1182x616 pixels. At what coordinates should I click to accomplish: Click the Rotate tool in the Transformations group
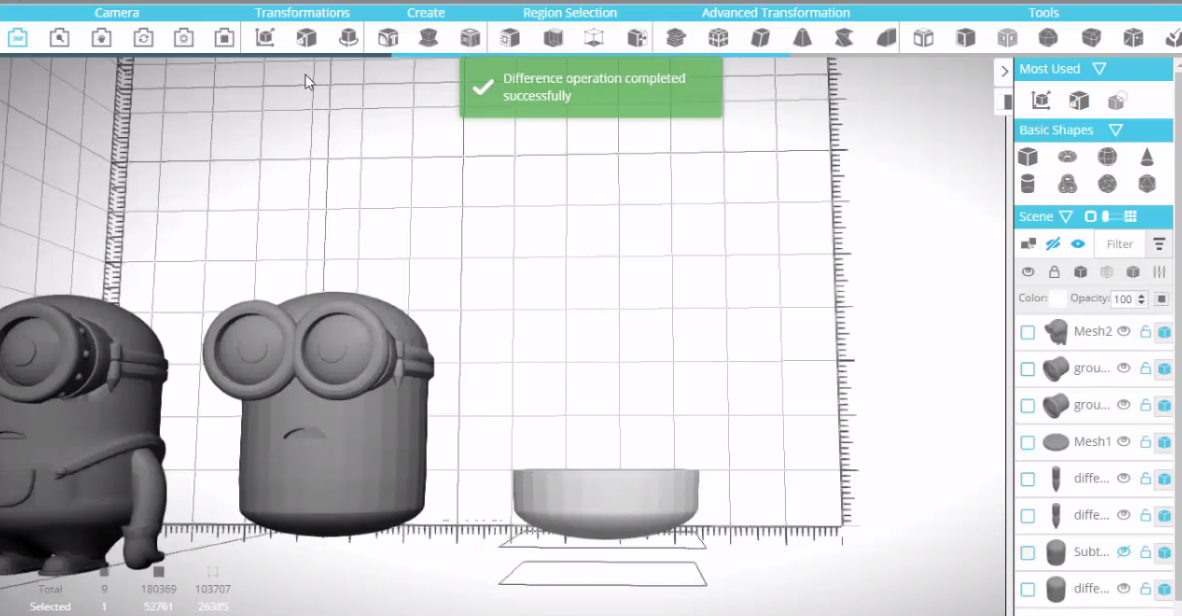click(348, 38)
